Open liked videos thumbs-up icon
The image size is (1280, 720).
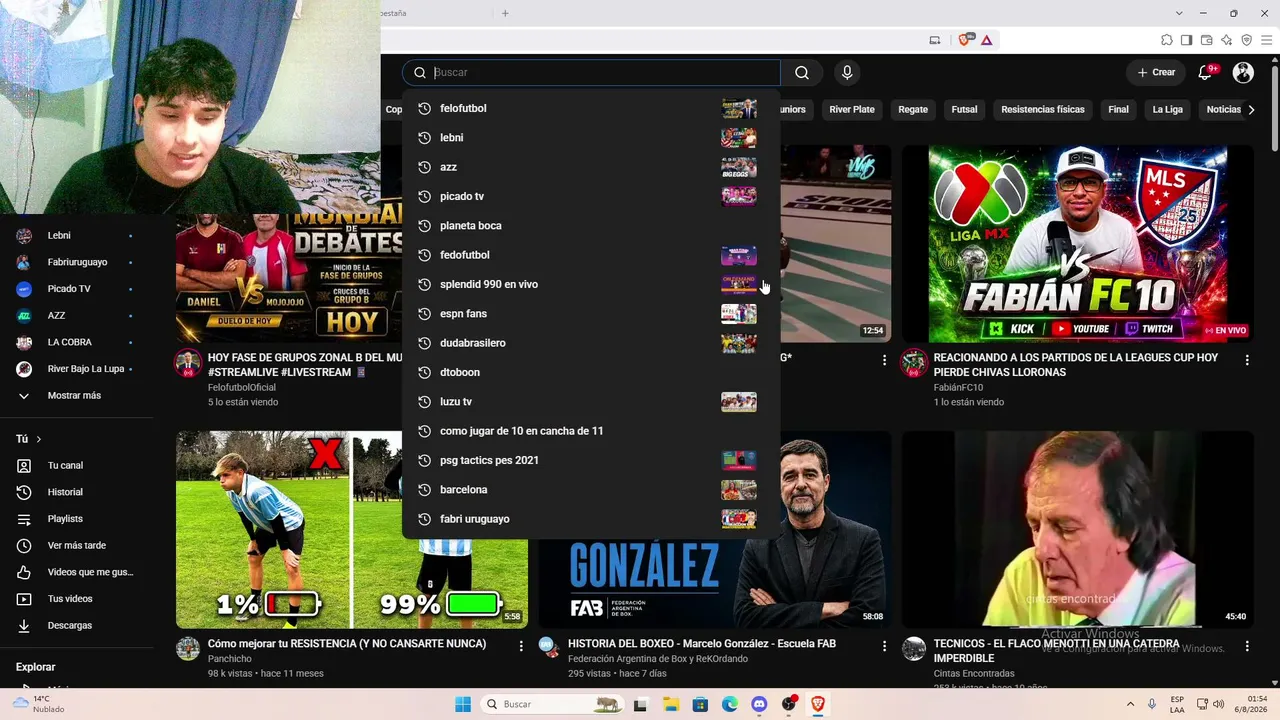pos(24,572)
